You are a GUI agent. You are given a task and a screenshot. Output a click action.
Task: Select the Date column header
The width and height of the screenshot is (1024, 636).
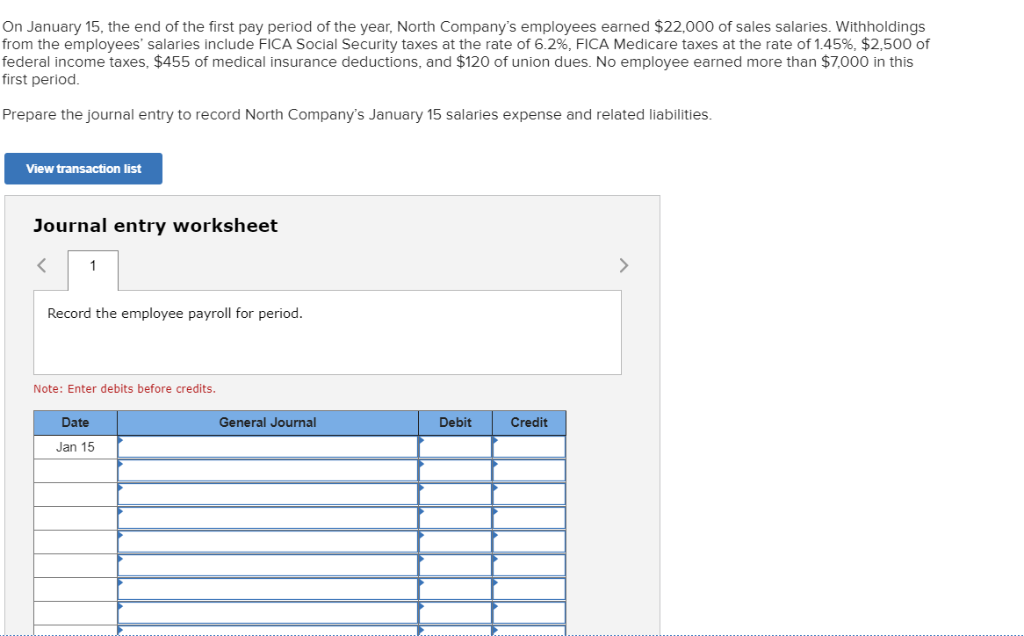(75, 422)
